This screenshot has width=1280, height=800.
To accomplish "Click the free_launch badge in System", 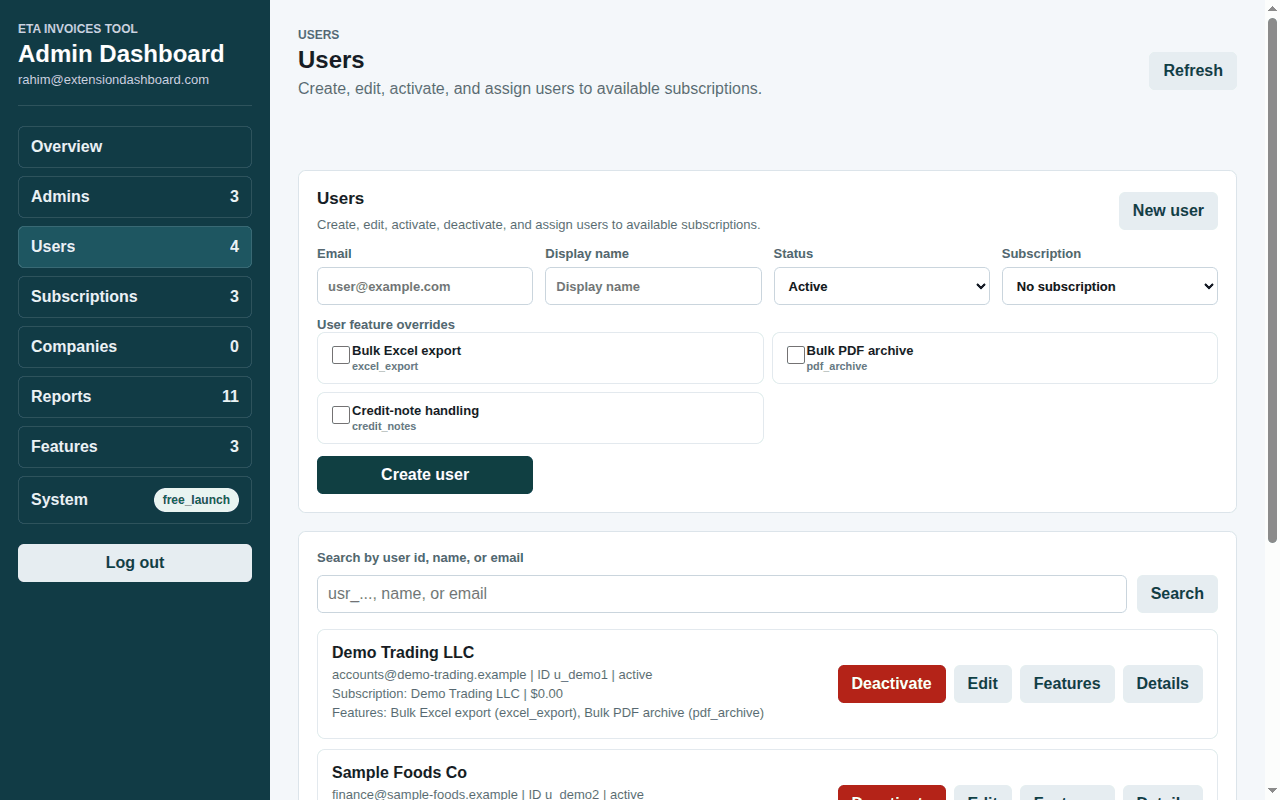I will (196, 500).
